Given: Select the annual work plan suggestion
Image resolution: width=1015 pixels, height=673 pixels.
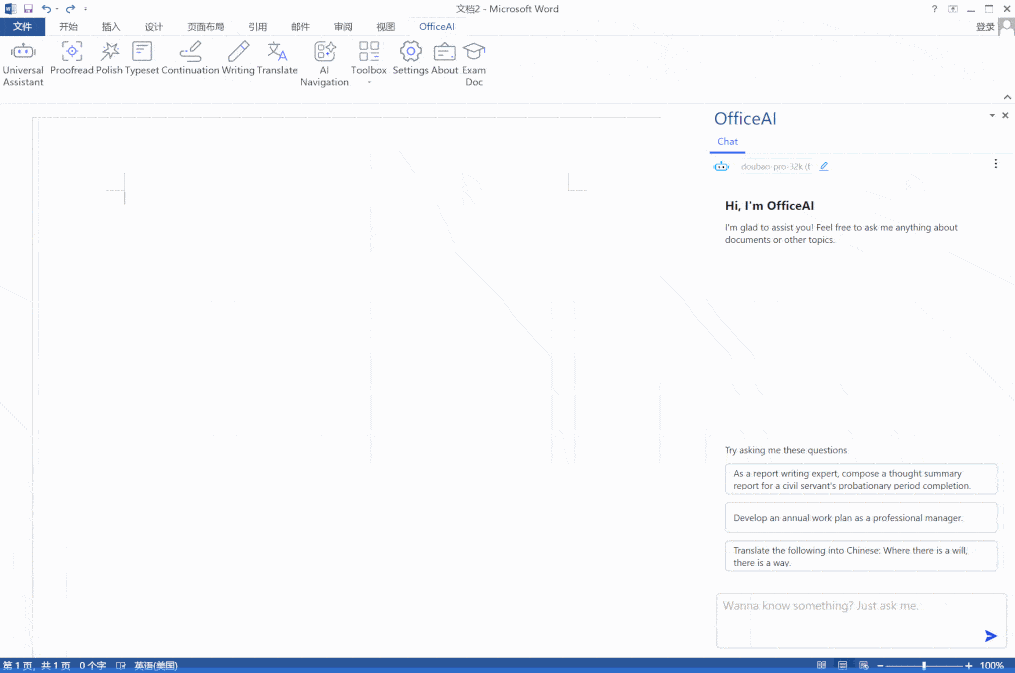Looking at the screenshot, I should point(861,518).
